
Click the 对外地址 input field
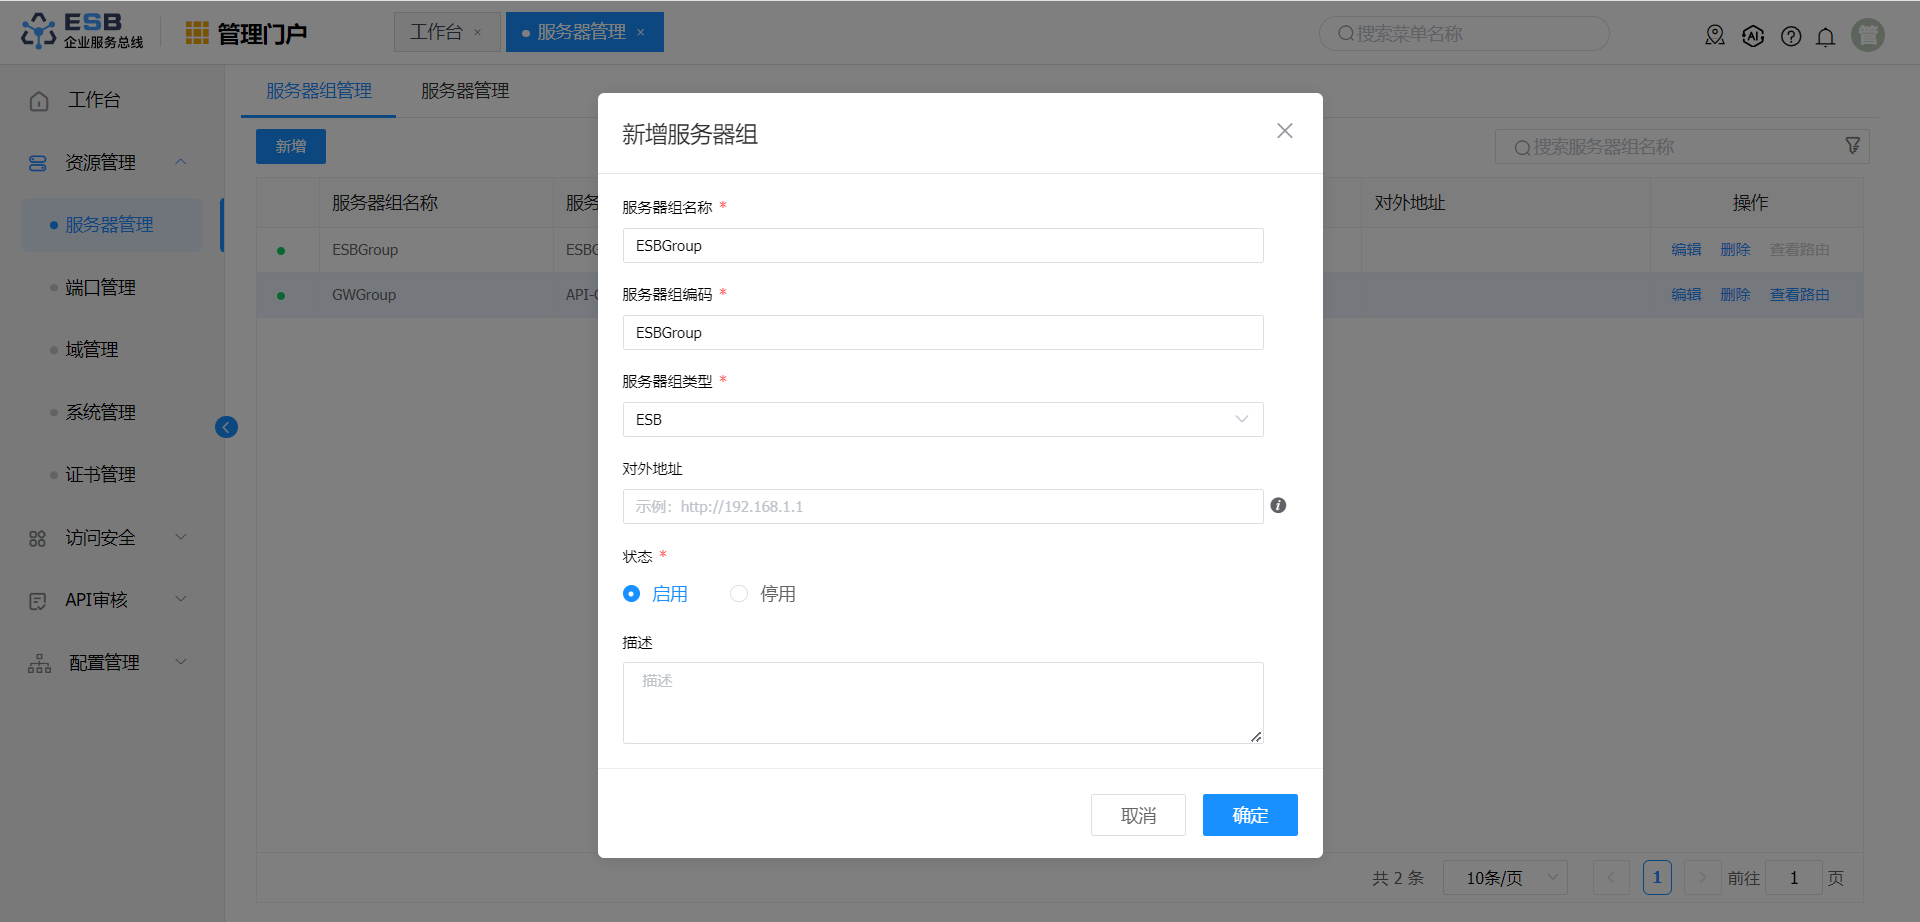(942, 506)
